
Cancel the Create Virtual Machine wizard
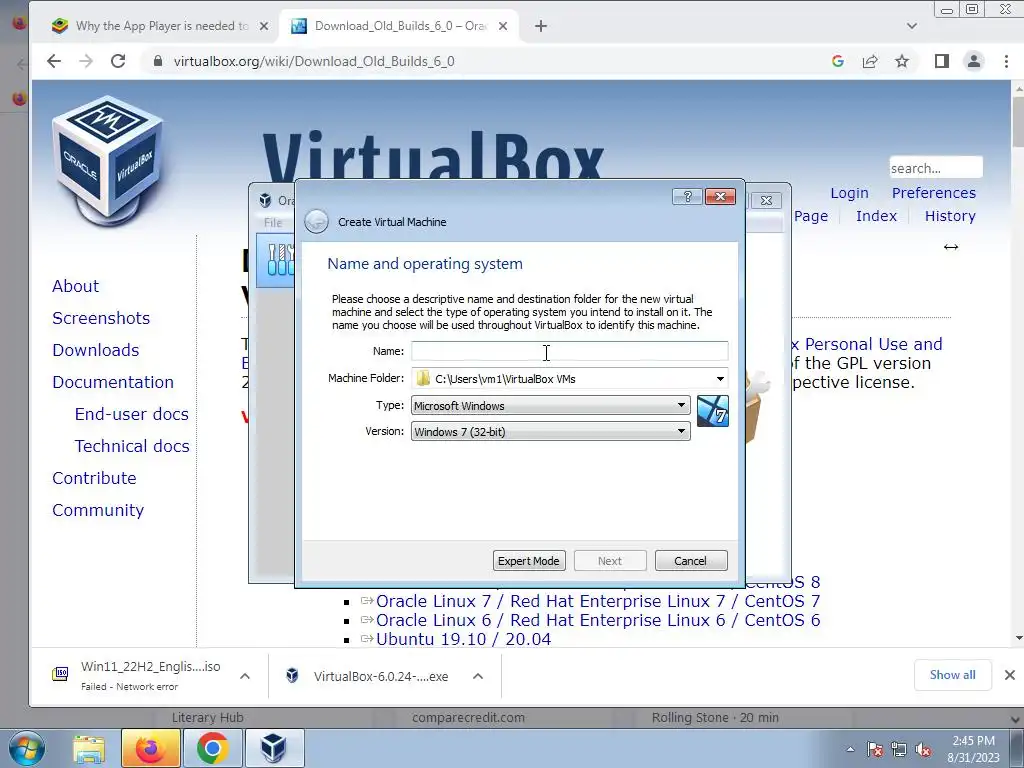point(691,561)
